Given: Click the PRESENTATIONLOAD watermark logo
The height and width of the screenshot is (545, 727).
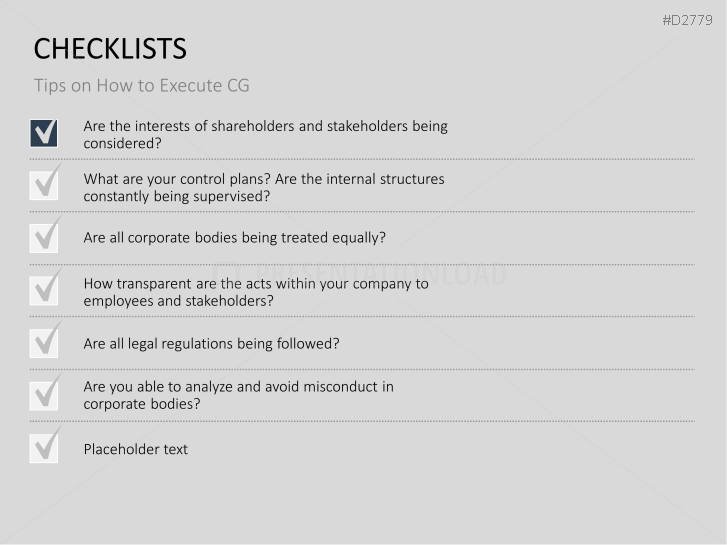Looking at the screenshot, I should click(359, 274).
